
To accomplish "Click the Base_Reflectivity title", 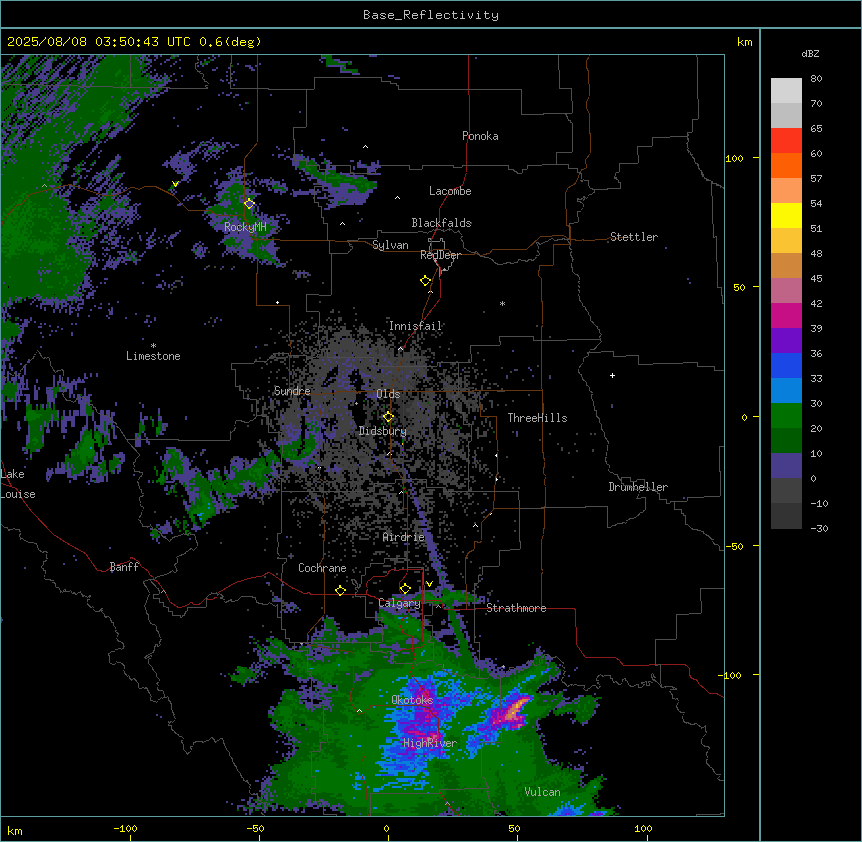I will tap(431, 15).
